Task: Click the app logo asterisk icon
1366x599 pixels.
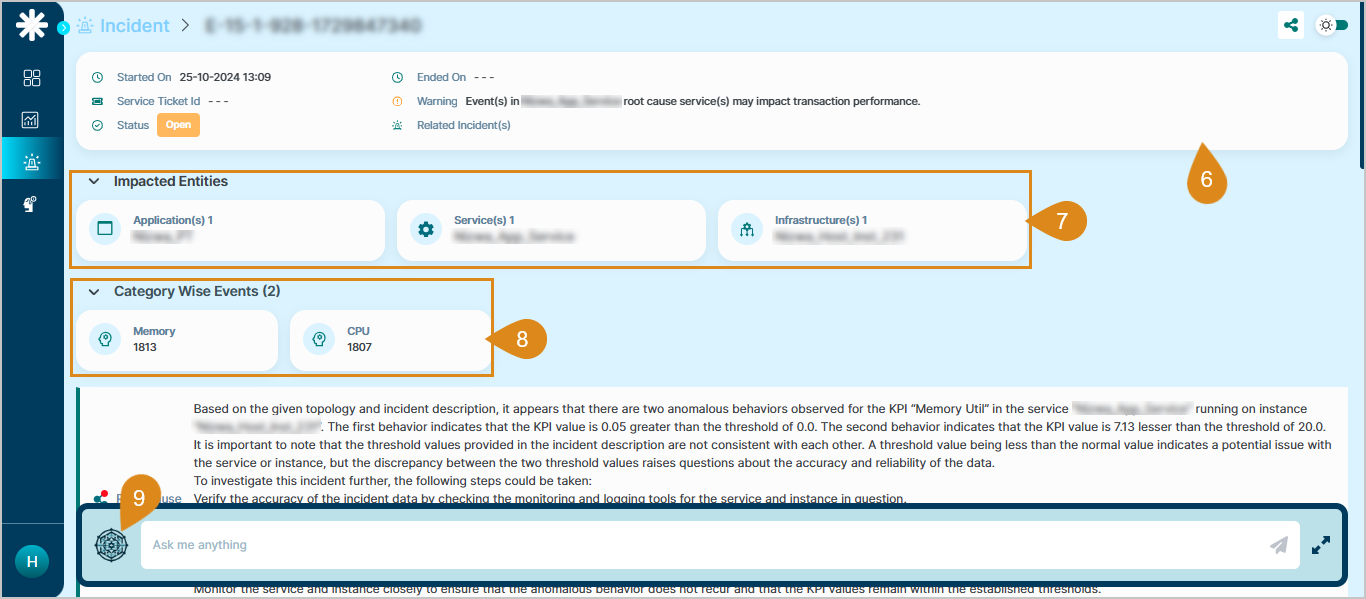Action: pyautogui.click(x=31, y=26)
